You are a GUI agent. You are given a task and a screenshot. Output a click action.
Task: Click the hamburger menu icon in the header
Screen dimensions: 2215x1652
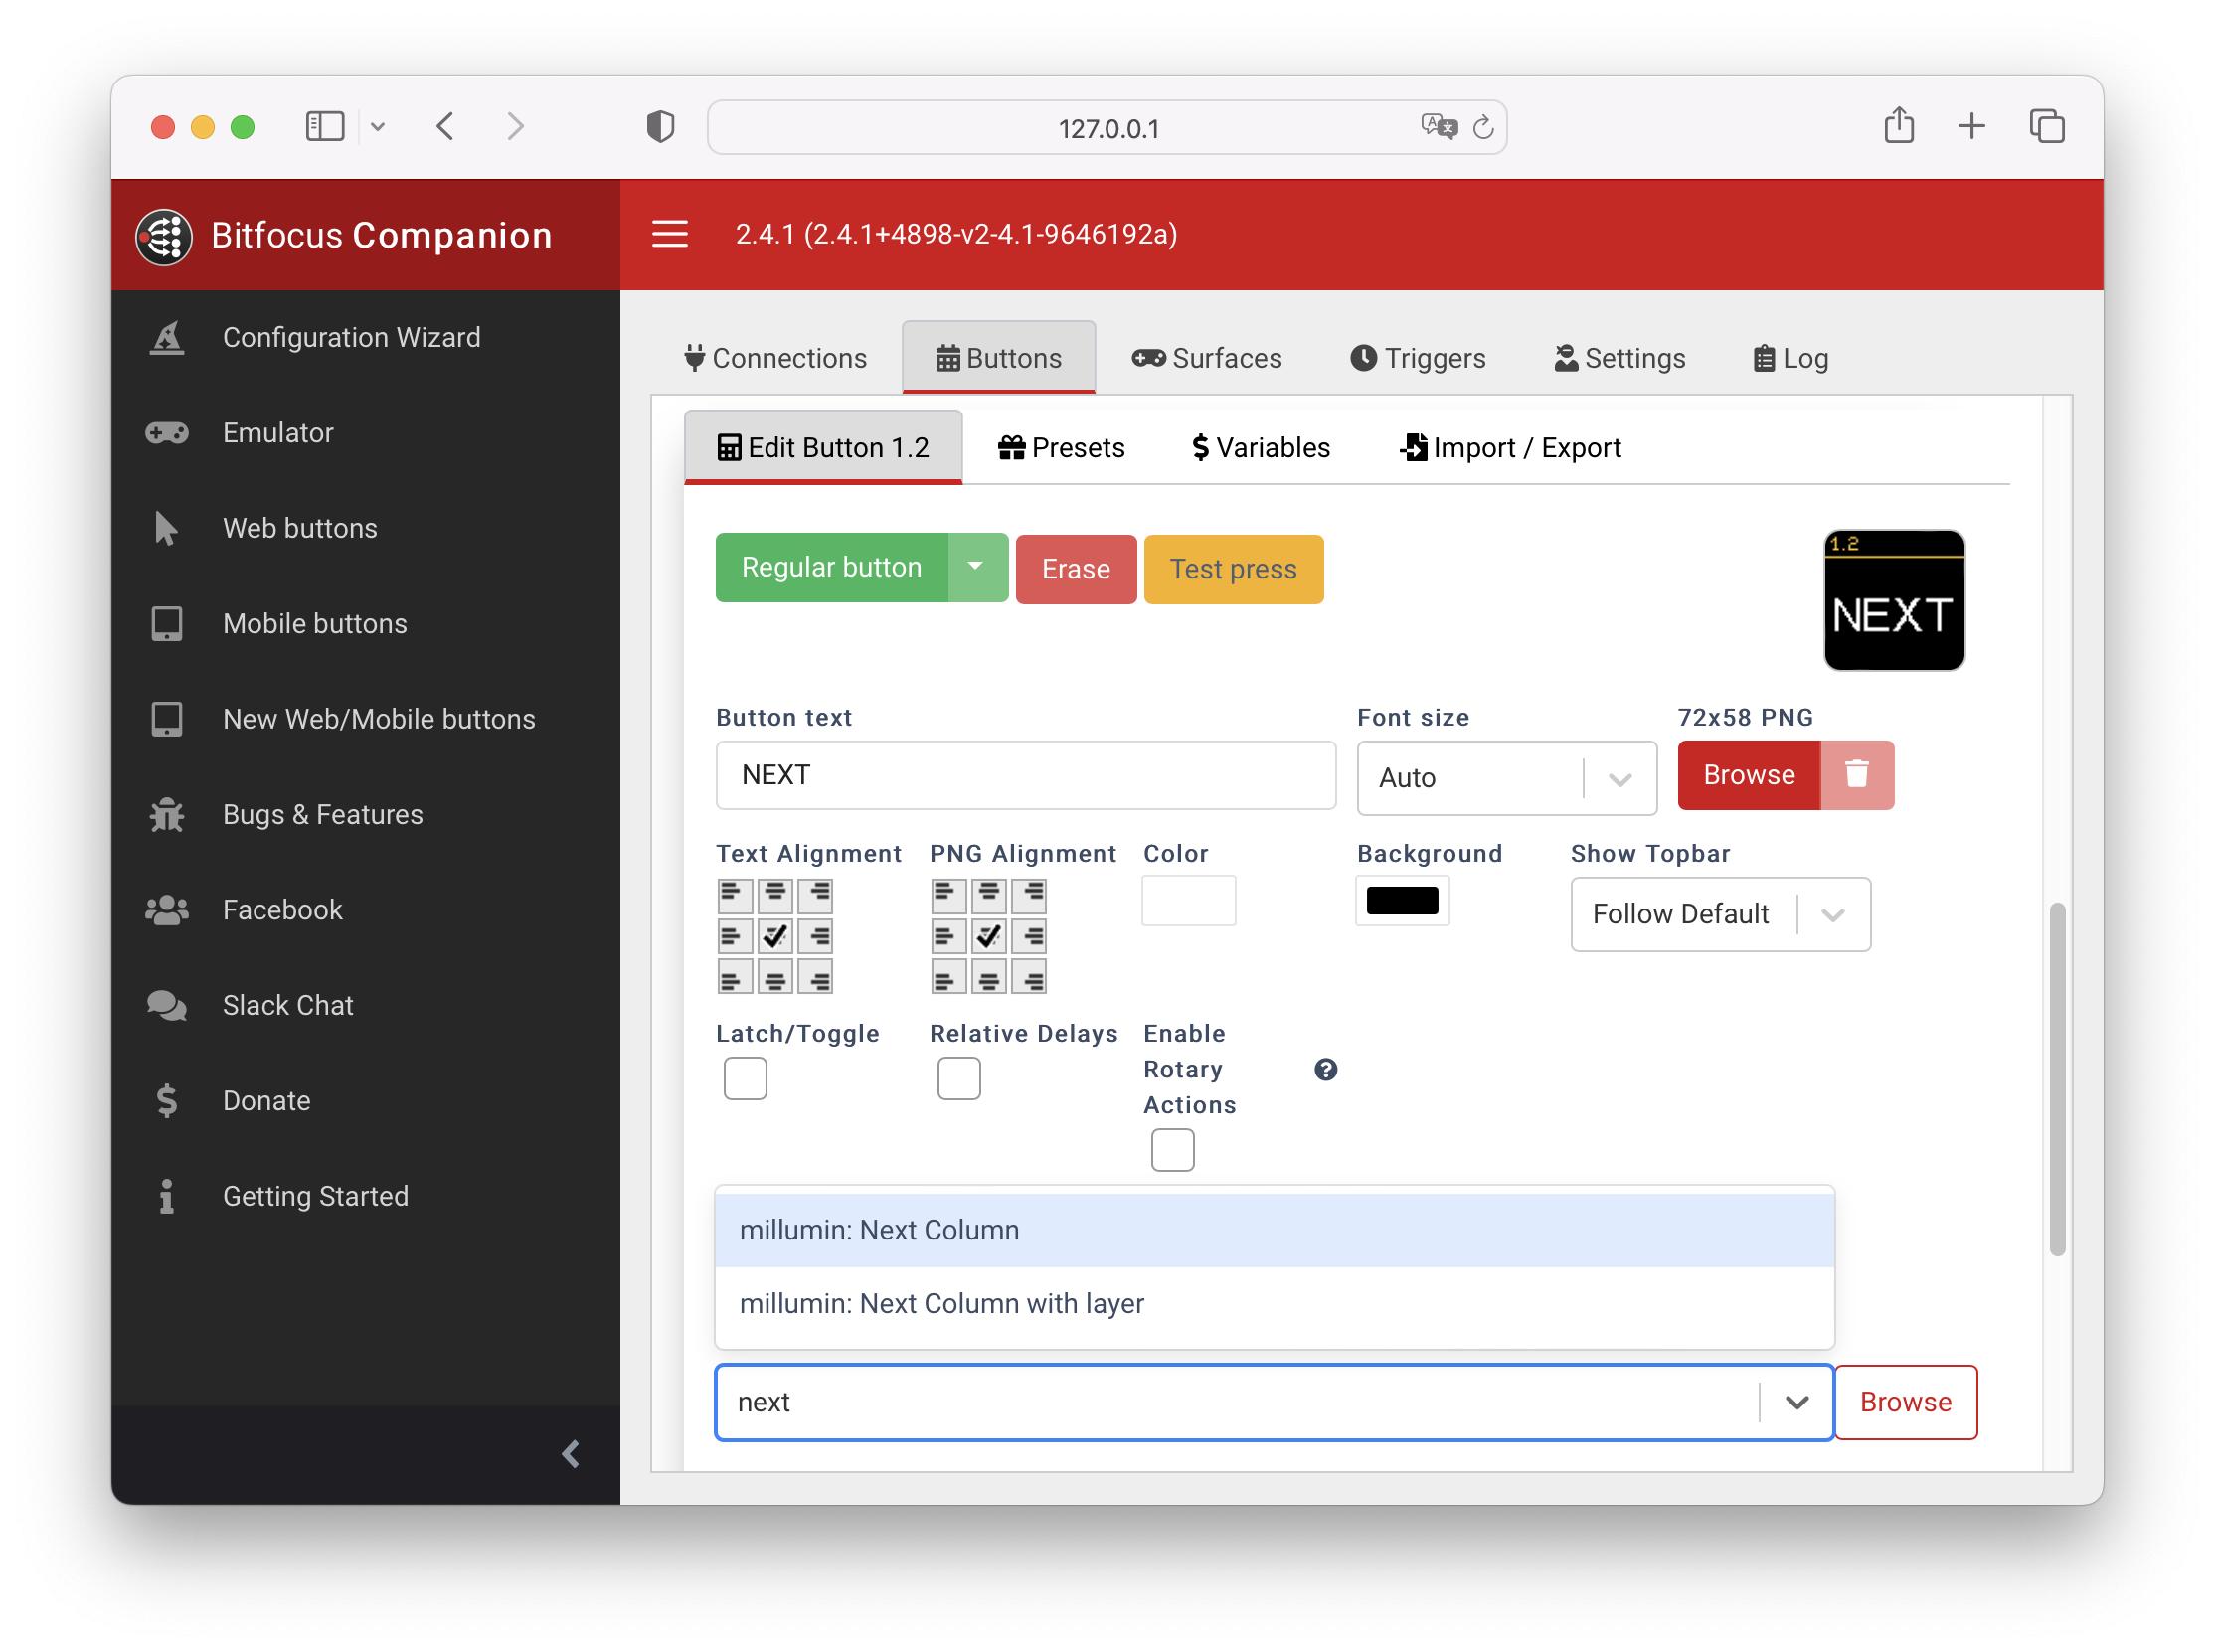(x=669, y=234)
